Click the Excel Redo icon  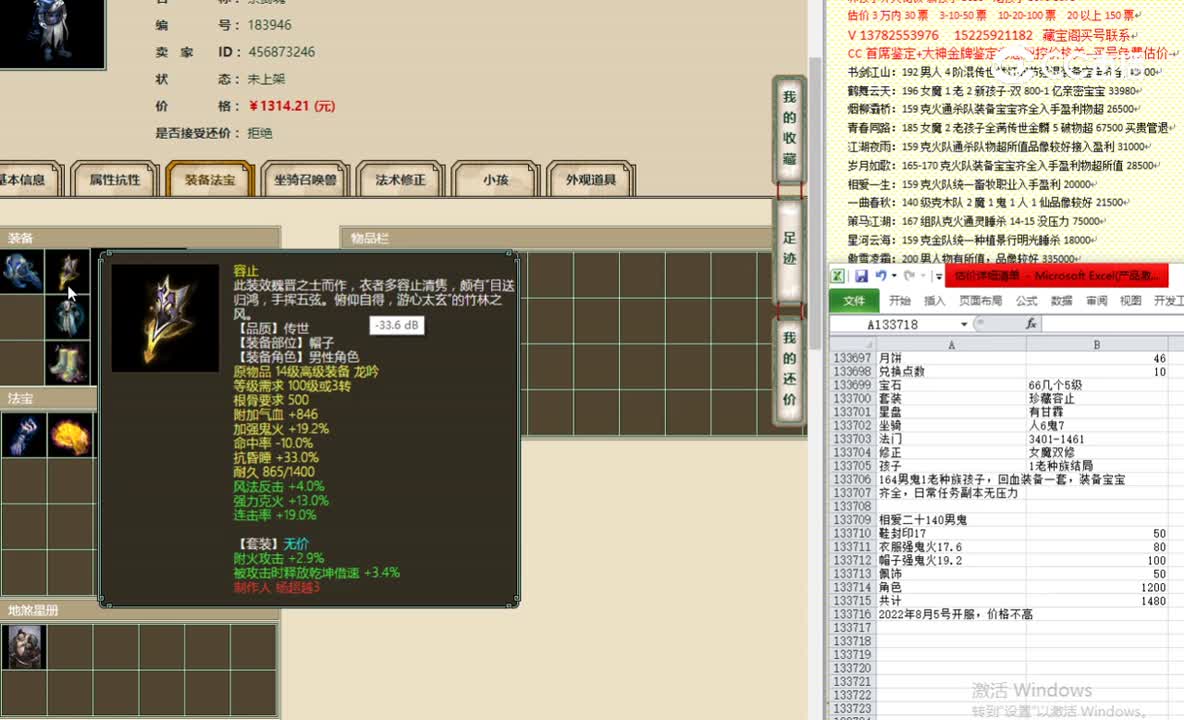(x=910, y=276)
